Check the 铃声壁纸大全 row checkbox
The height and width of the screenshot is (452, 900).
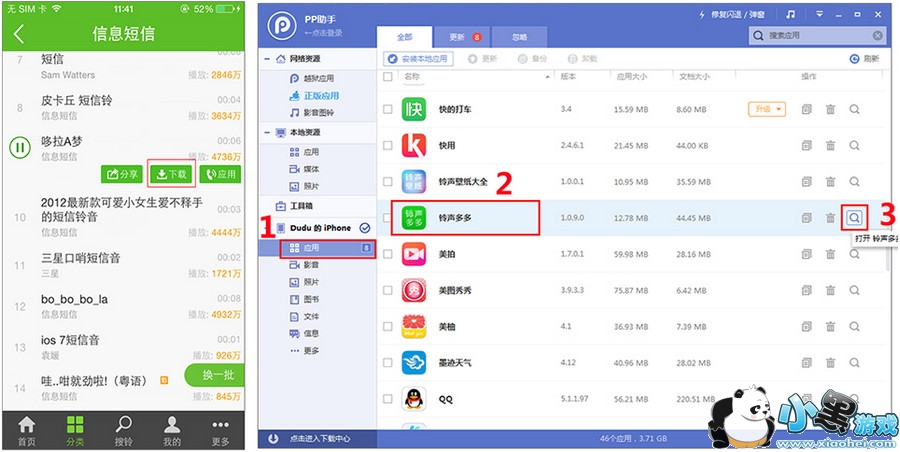(x=388, y=182)
